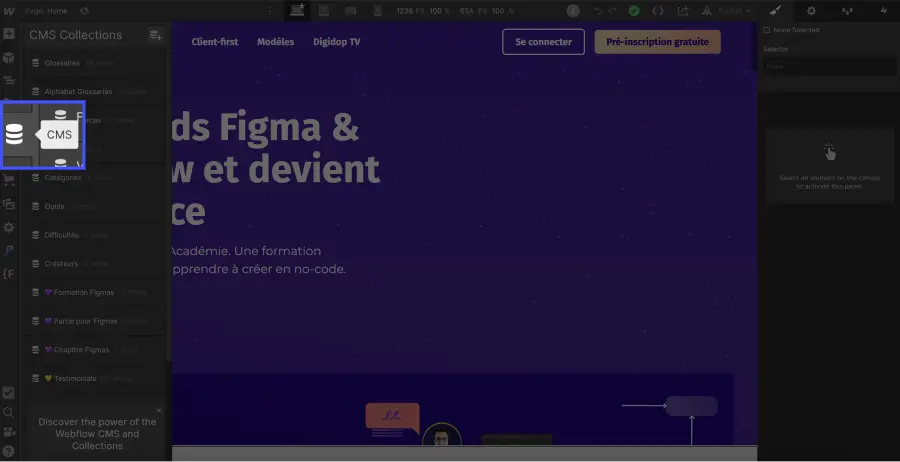Open the Testimonials collection
The image size is (900, 462).
(x=95, y=379)
